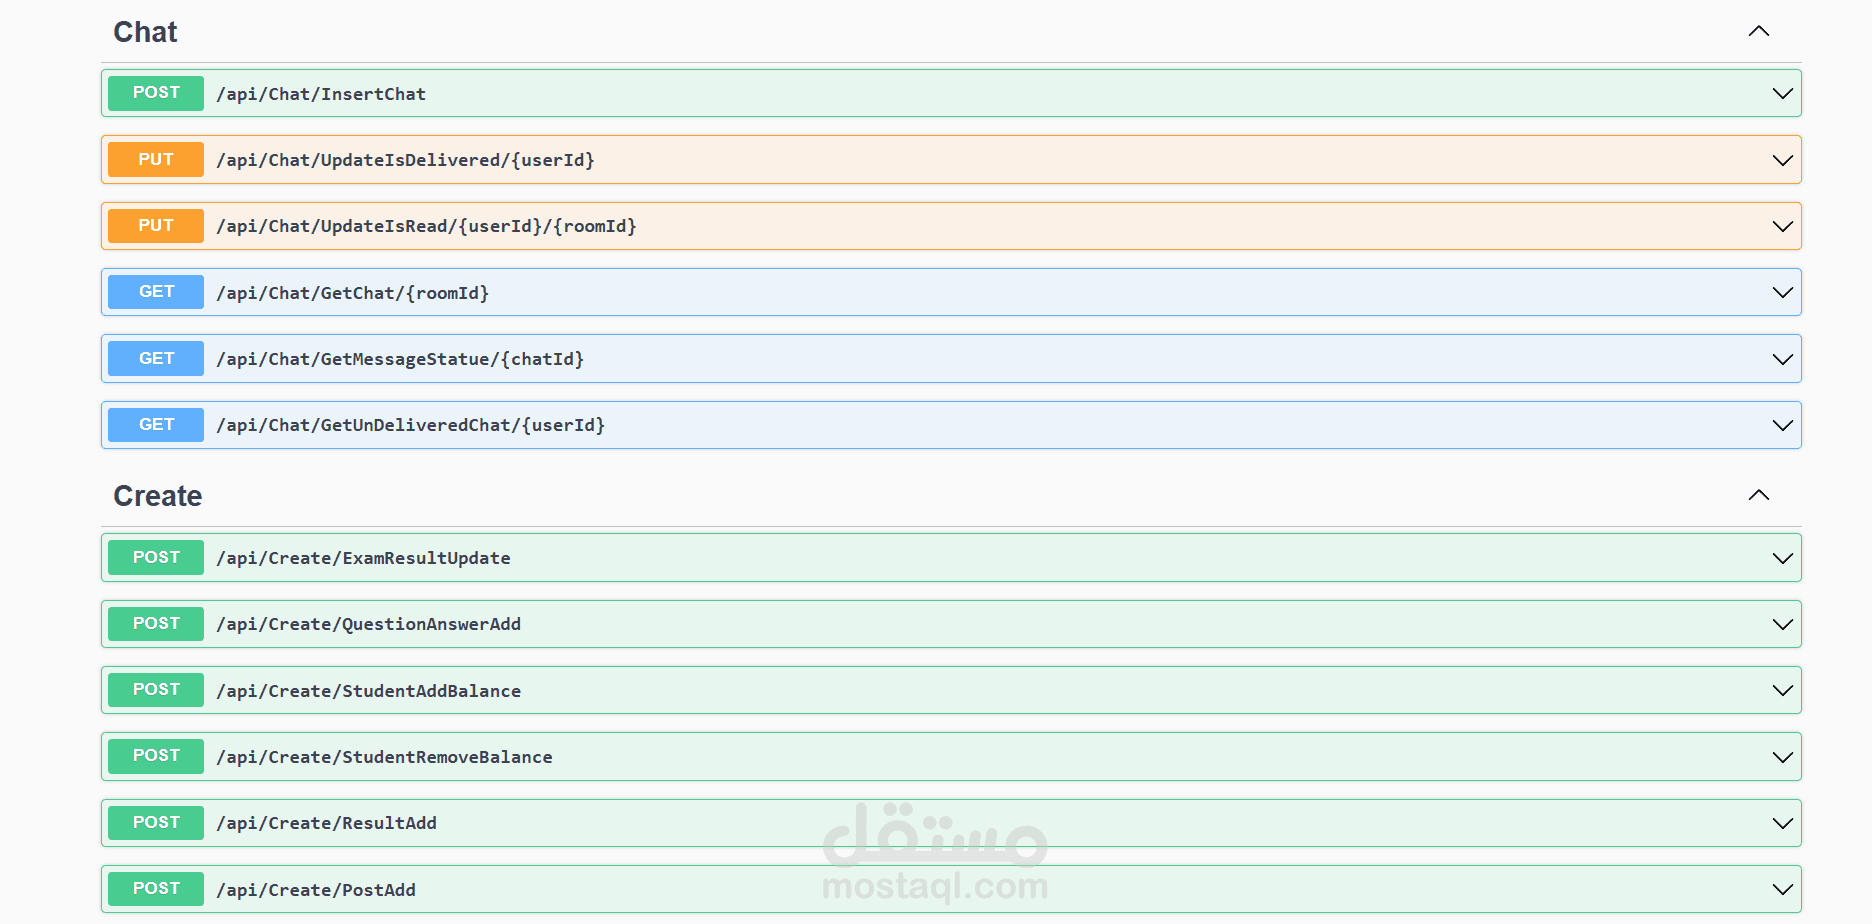Collapse the Create section chevron

pos(1759,495)
